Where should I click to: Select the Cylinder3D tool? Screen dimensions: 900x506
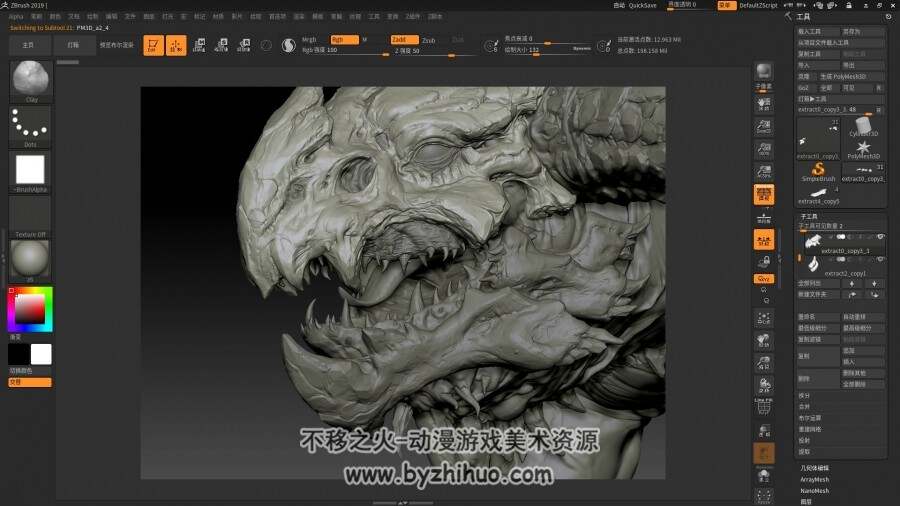pos(863,127)
